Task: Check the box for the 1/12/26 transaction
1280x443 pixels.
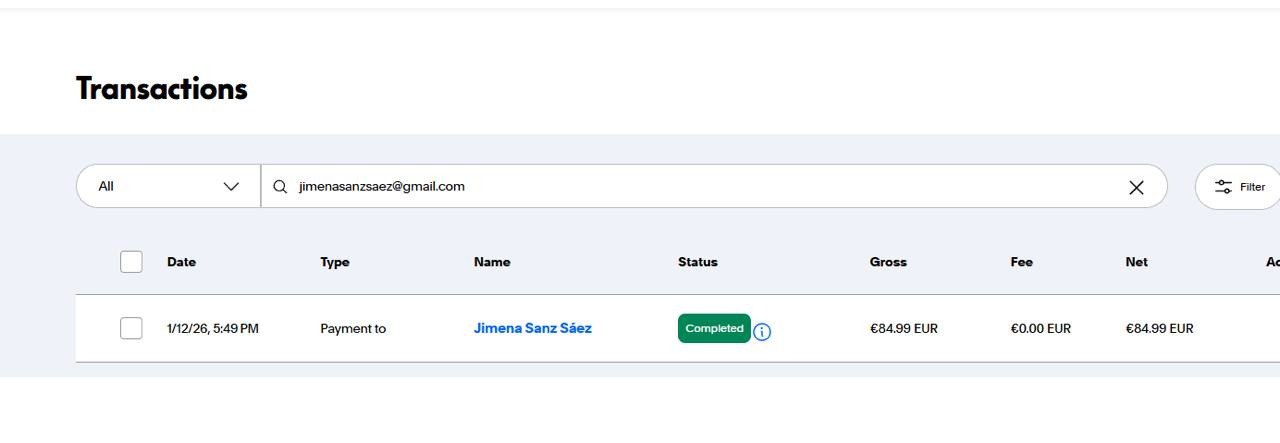Action: [131, 328]
